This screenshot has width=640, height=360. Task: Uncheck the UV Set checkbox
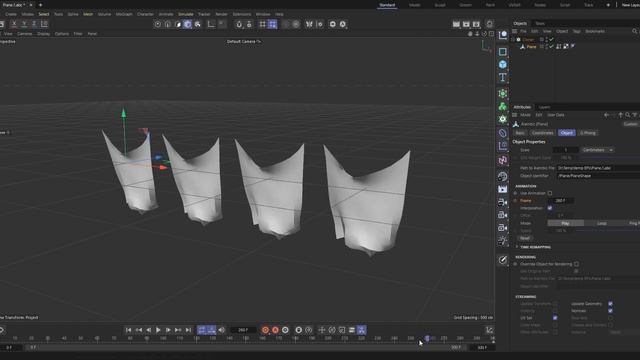(555, 318)
